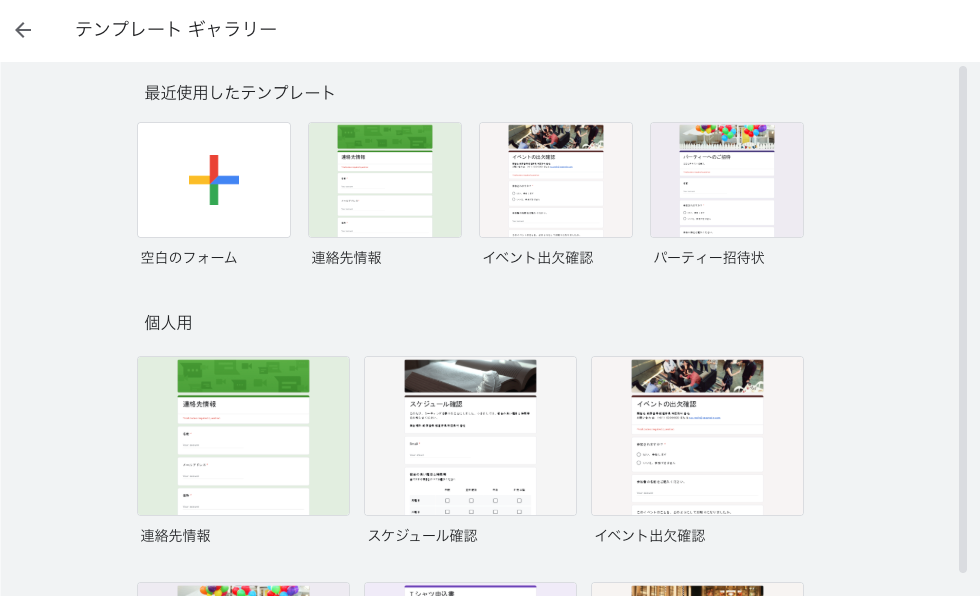Click the back arrow to leave template gallery

22,30
